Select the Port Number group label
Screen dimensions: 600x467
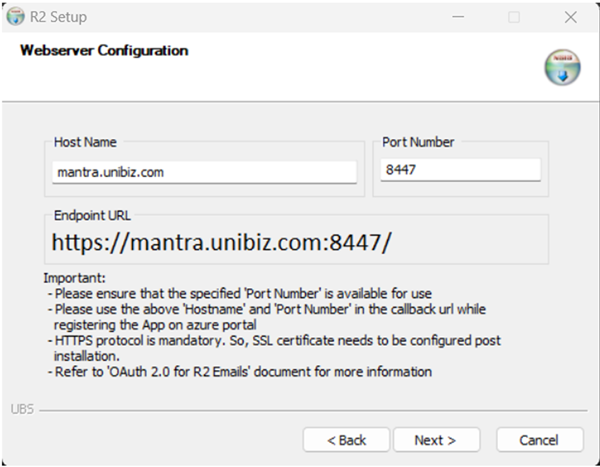pos(421,143)
